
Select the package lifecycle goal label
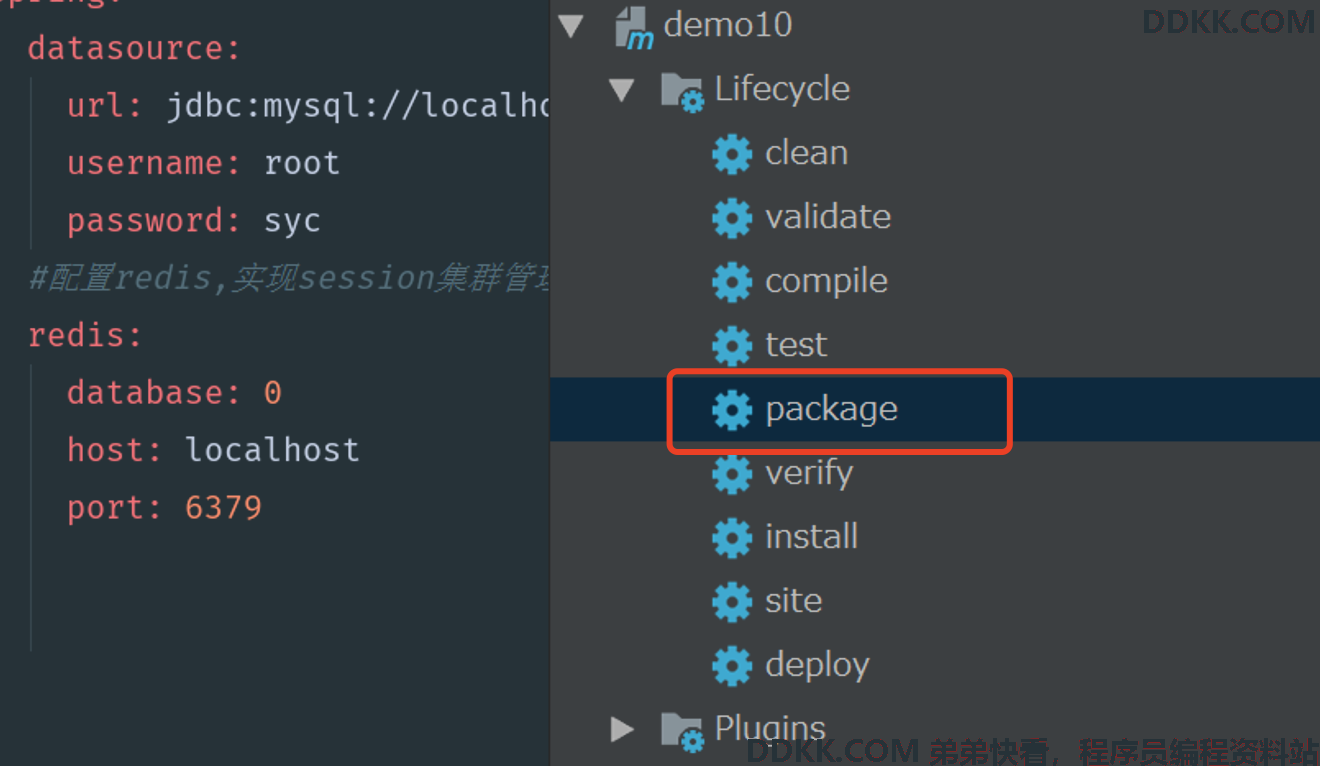[831, 410]
